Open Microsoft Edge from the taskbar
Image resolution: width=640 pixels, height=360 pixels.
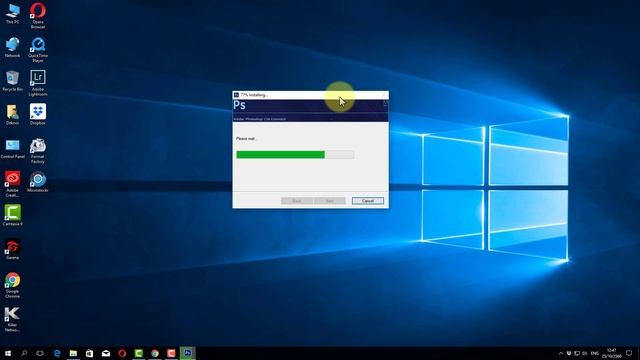(x=57, y=353)
